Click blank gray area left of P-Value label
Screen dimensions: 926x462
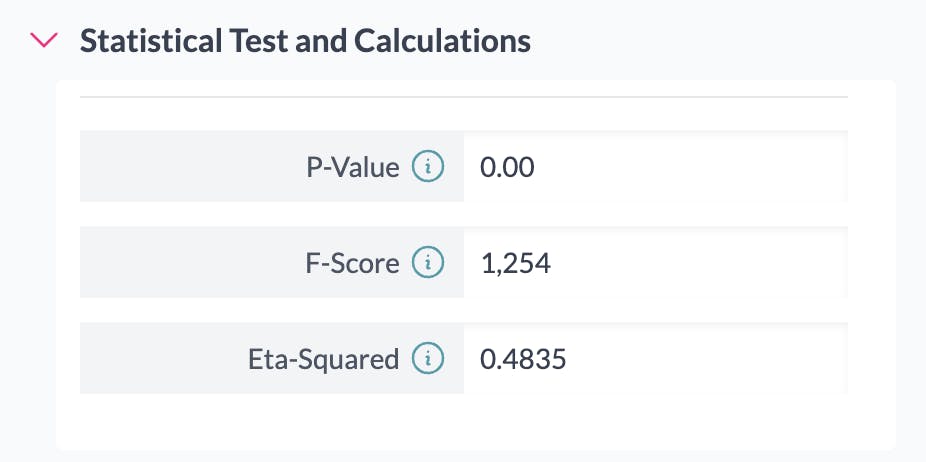[x=180, y=167]
